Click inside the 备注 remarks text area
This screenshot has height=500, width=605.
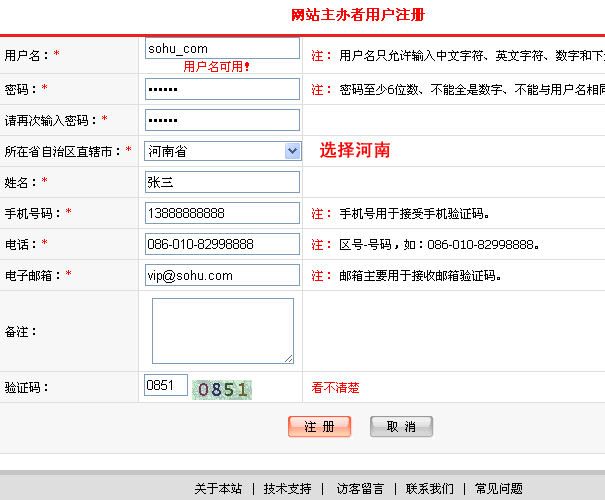coord(222,330)
